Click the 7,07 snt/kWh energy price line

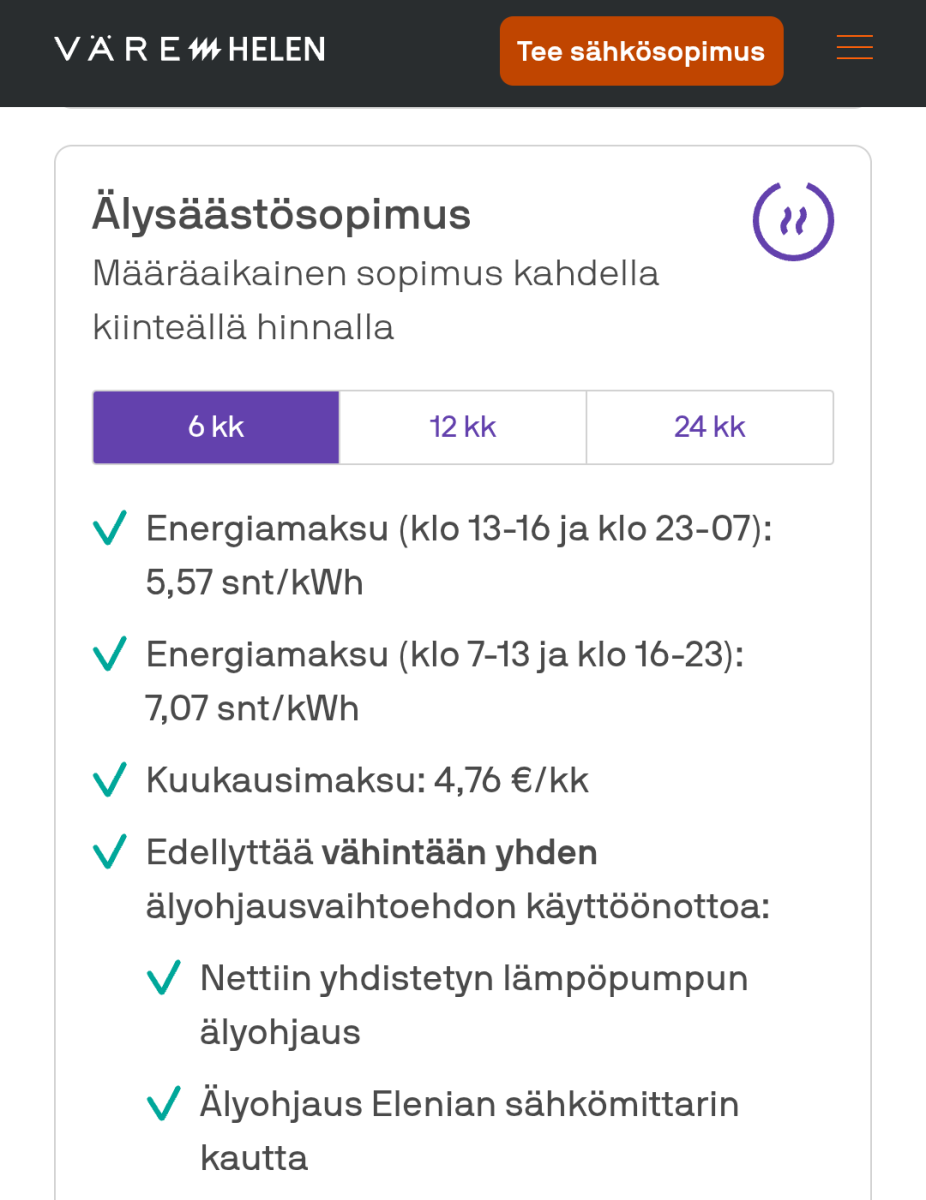252,708
